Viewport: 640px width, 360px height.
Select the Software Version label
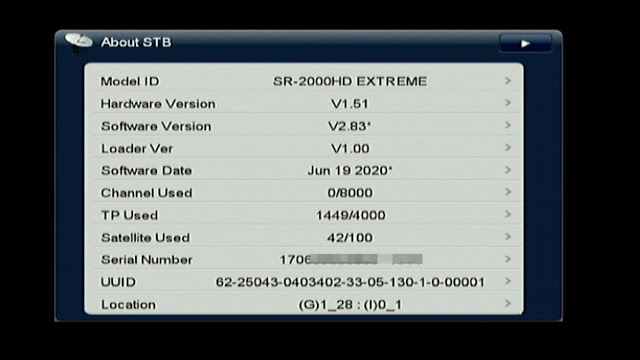(156, 126)
